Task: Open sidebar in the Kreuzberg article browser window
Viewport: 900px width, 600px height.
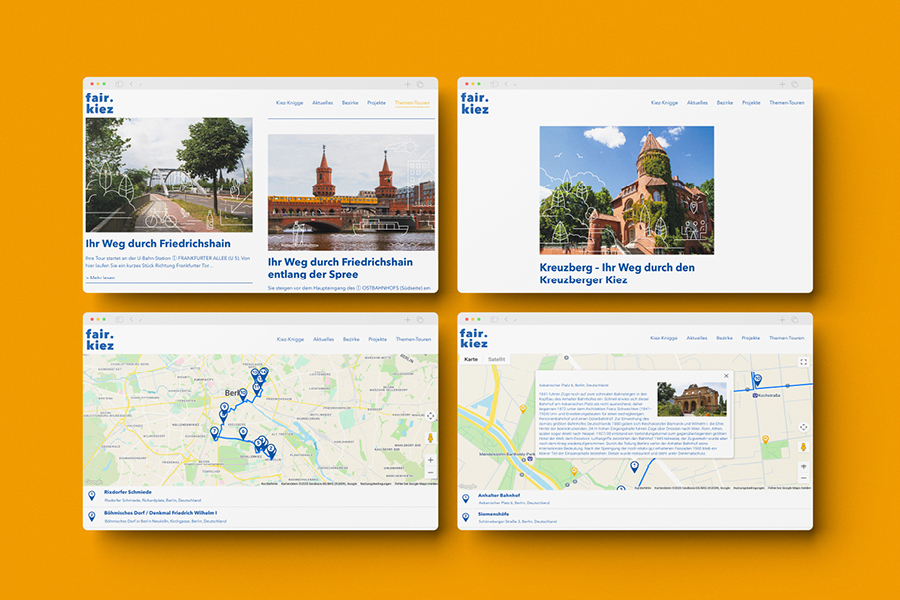Action: (493, 84)
